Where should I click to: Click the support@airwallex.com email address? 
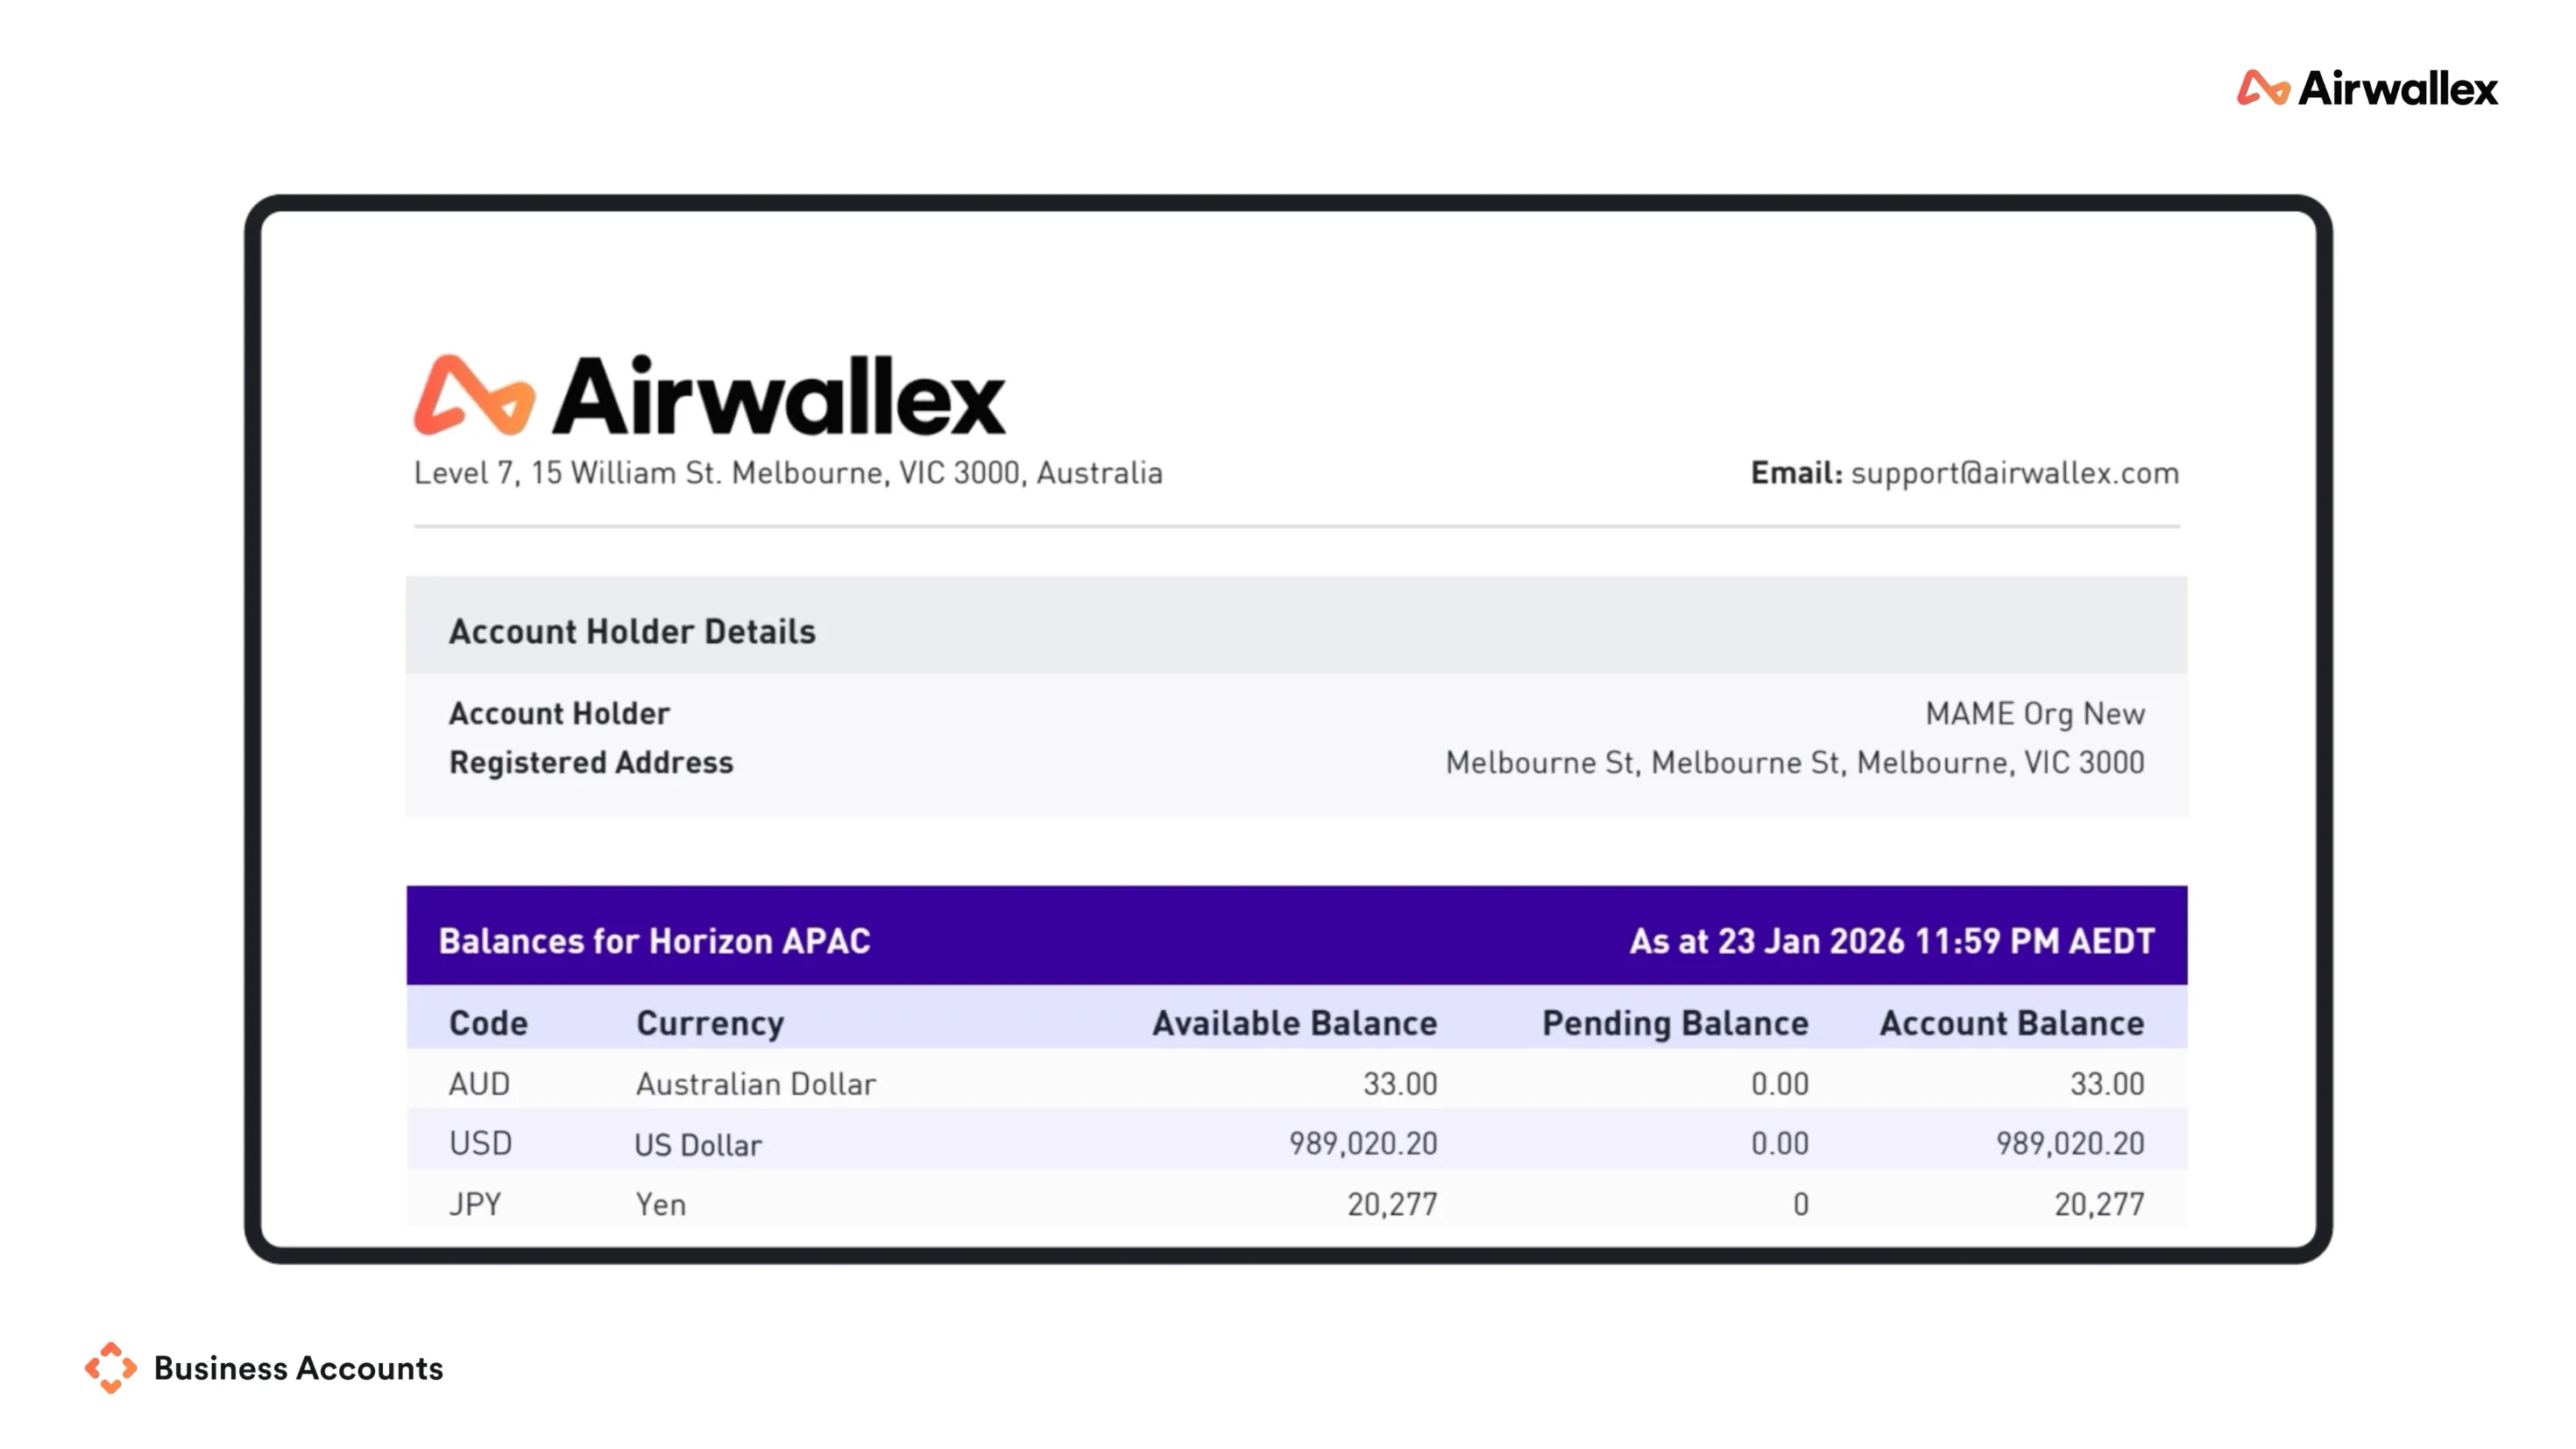pos(2014,473)
